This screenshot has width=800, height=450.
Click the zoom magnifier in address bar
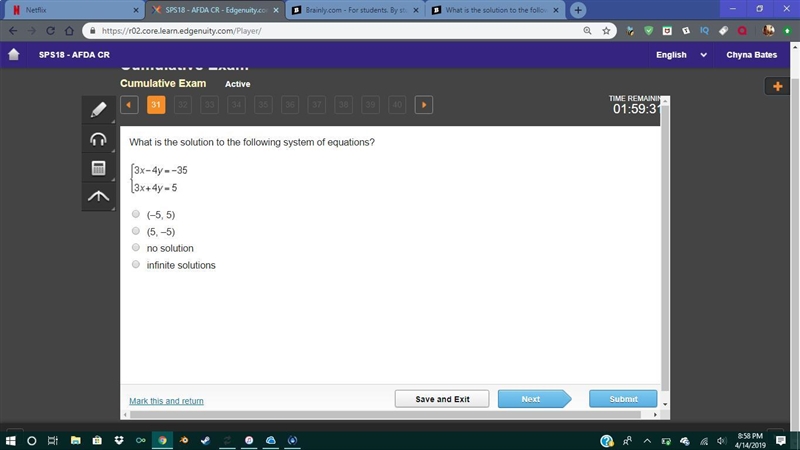point(587,31)
